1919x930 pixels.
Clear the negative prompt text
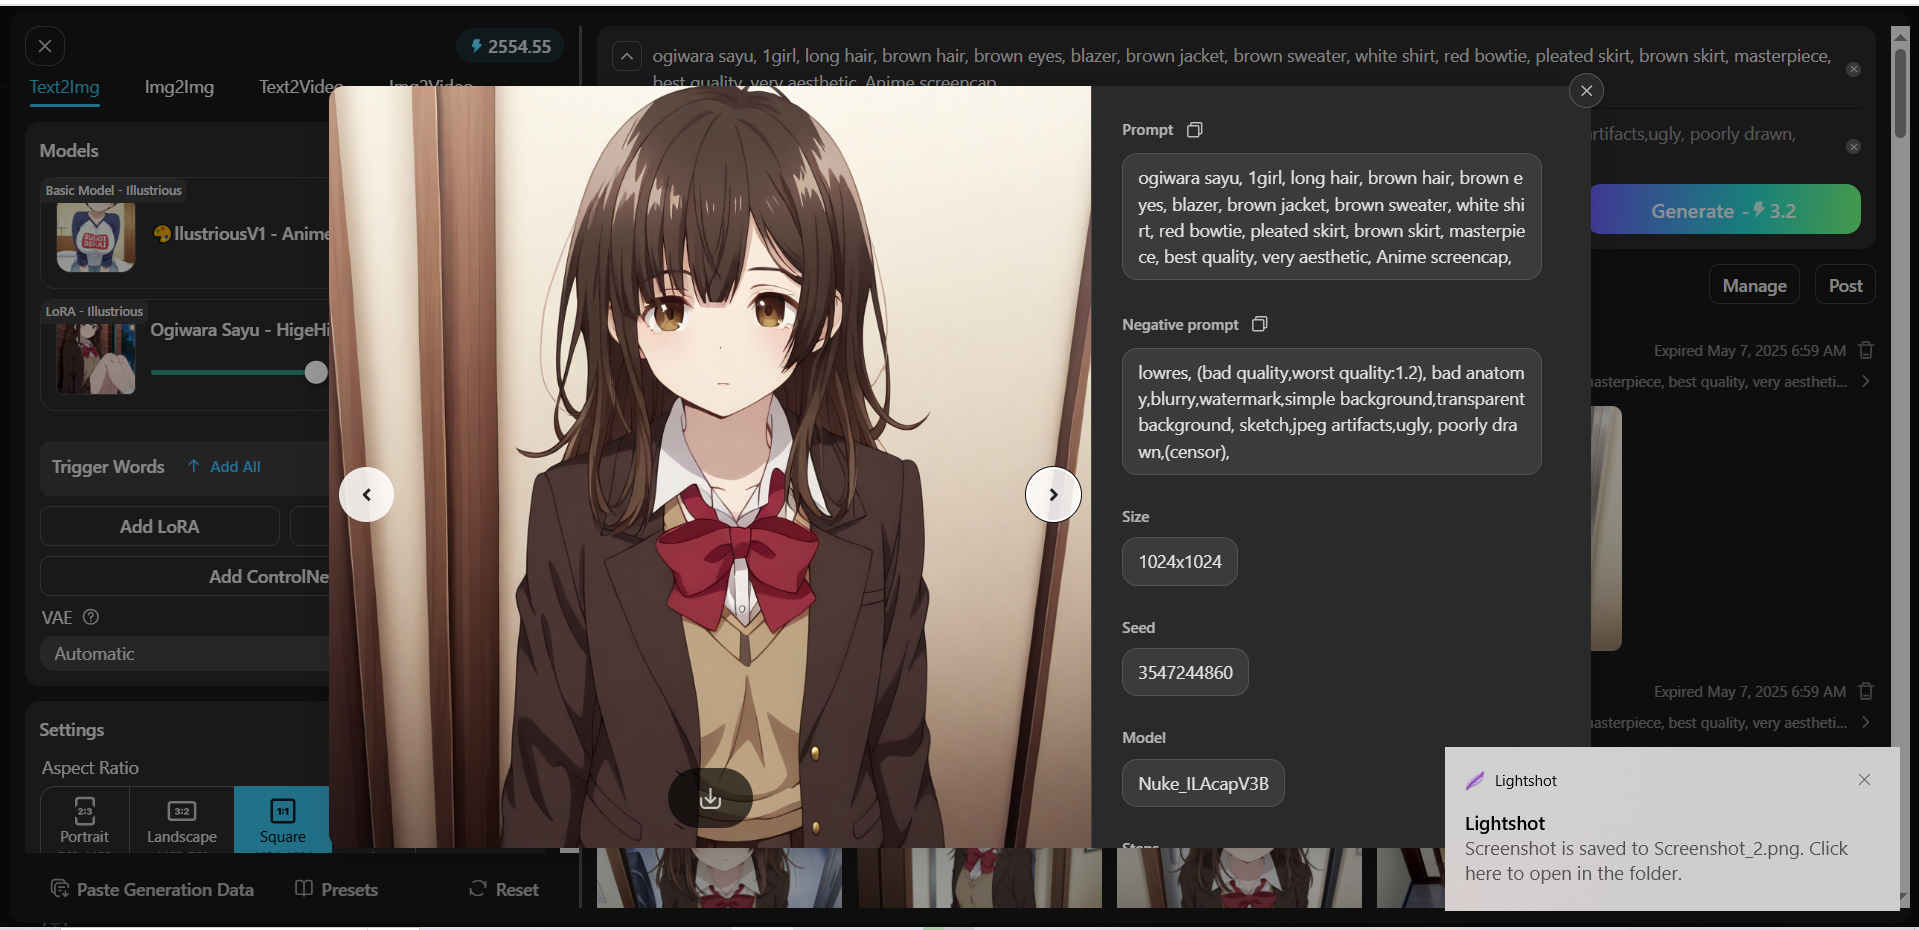tap(1853, 146)
